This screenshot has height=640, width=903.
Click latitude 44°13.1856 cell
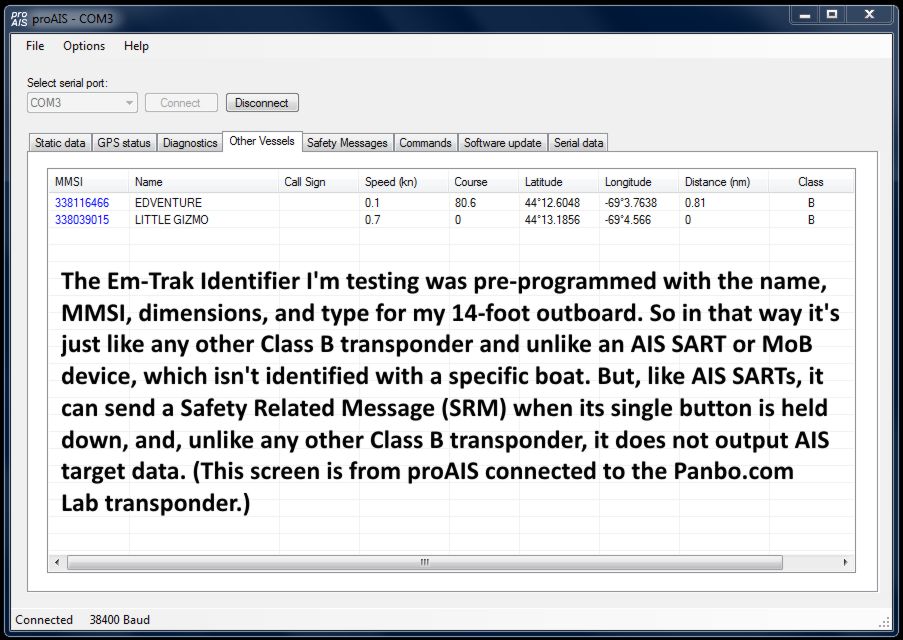click(552, 219)
